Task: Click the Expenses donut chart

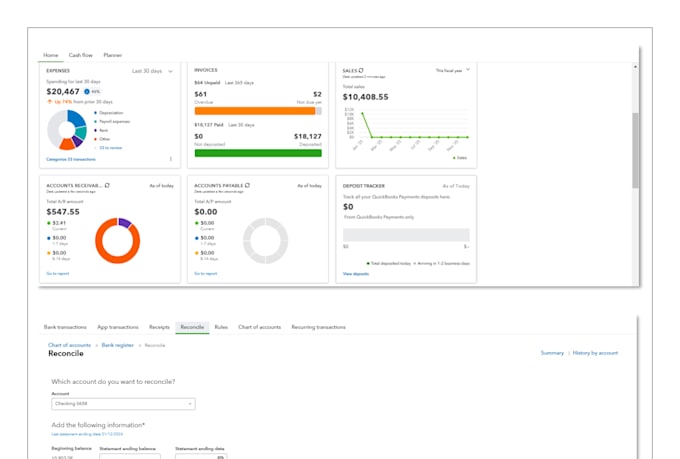Action: (x=67, y=129)
